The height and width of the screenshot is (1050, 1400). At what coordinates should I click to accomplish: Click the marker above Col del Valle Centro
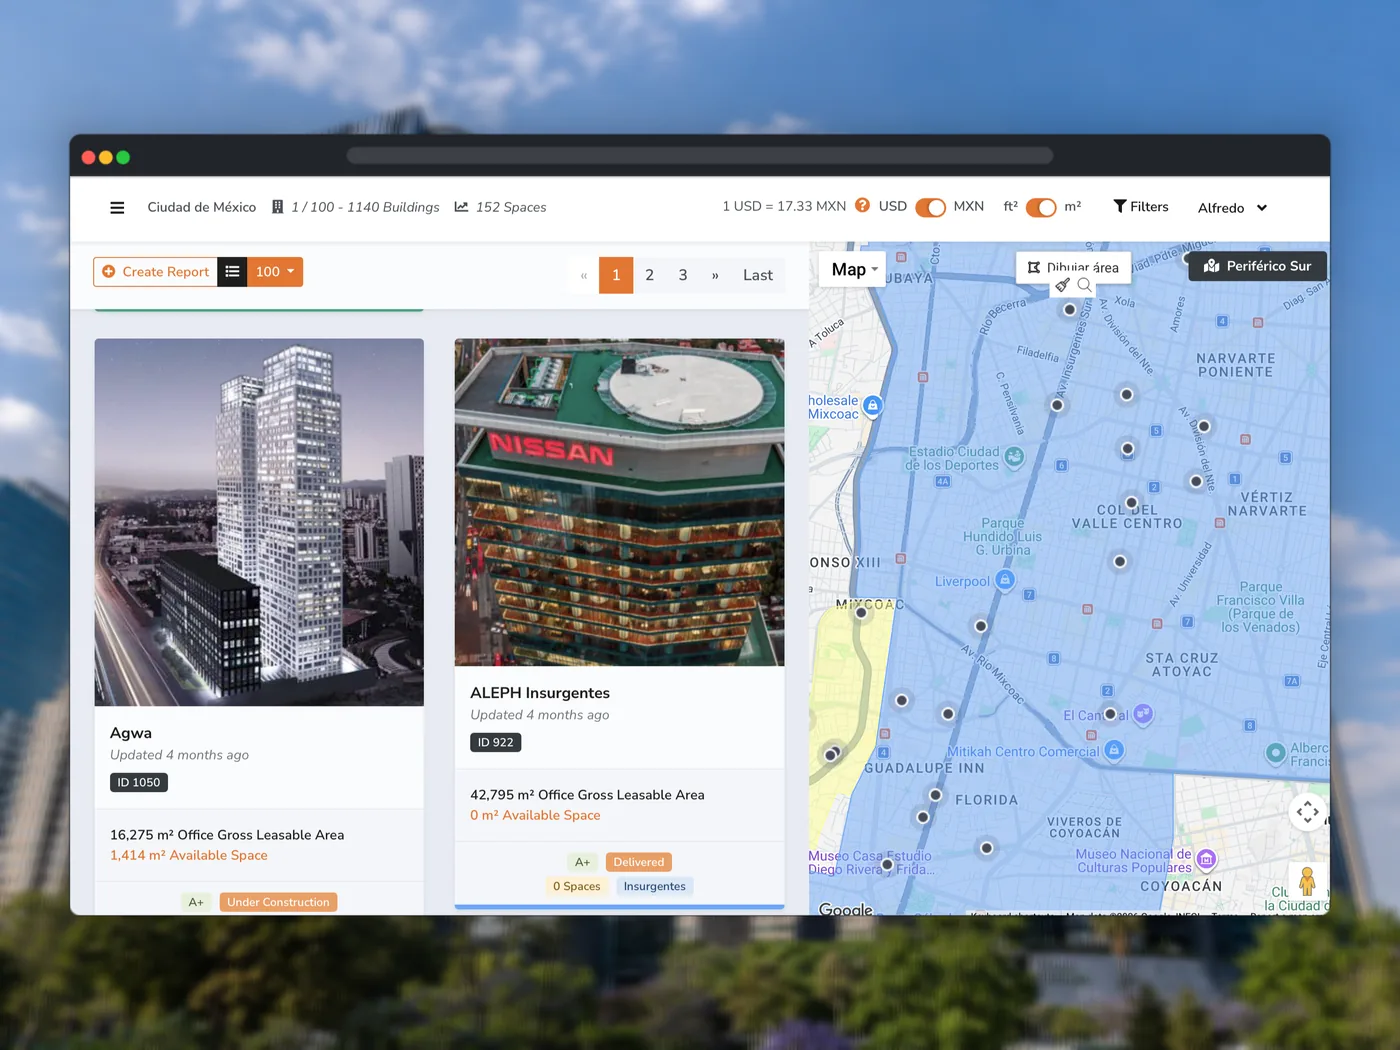(x=1132, y=503)
